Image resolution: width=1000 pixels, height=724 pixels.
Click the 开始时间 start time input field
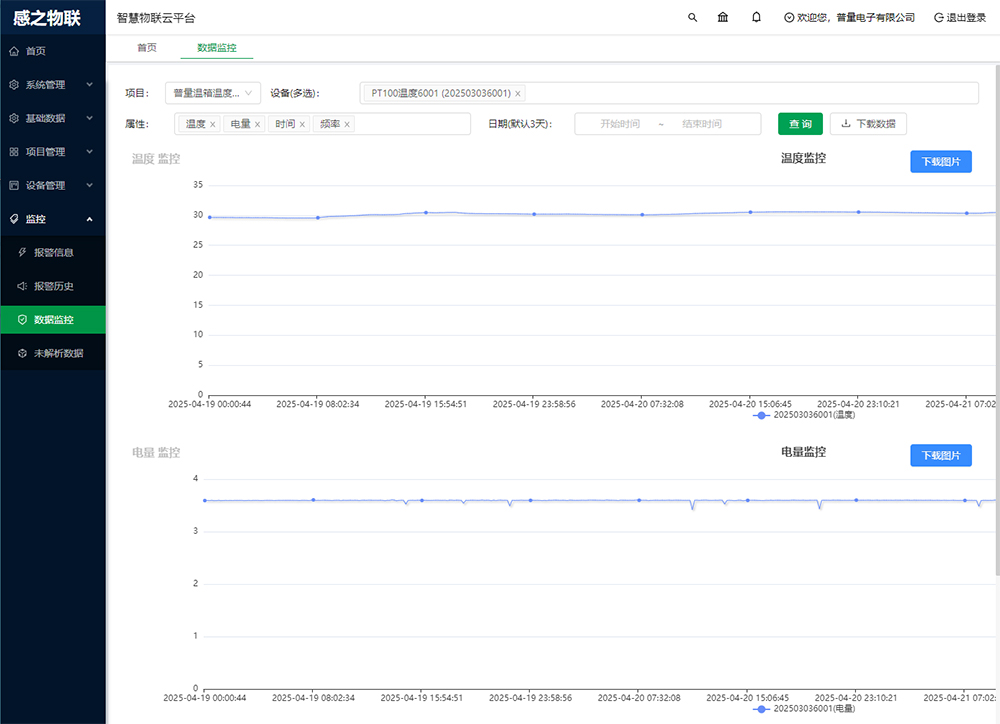pyautogui.click(x=620, y=123)
